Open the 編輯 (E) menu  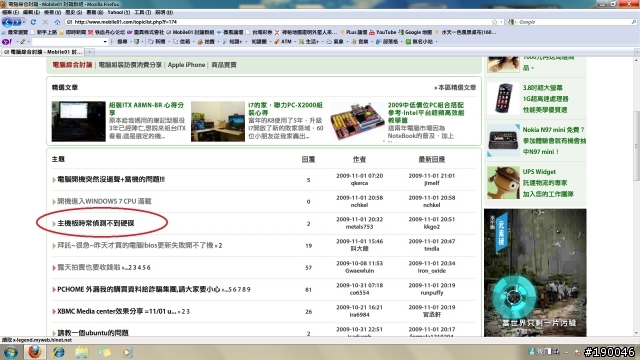pos(31,13)
